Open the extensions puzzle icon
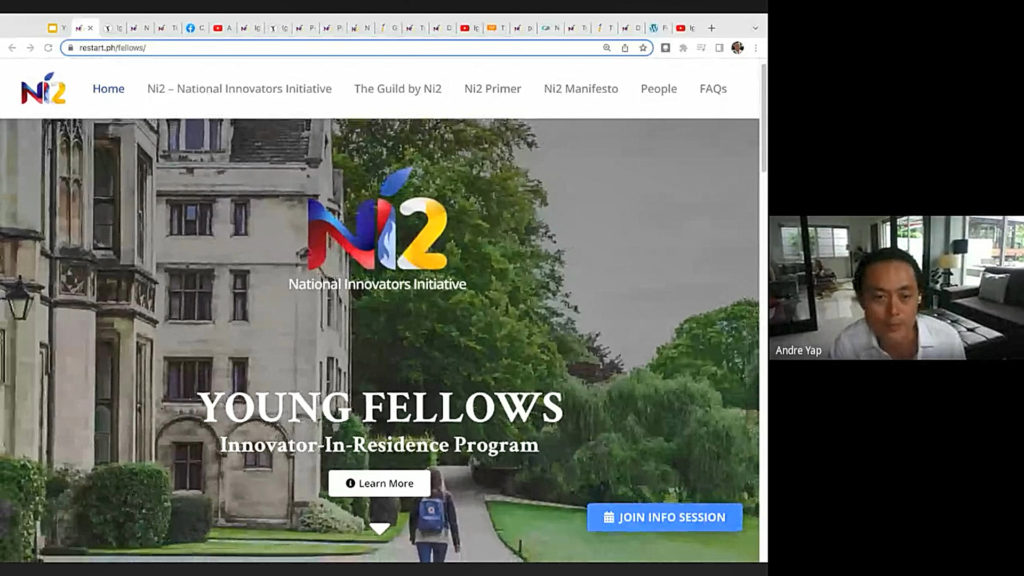 (x=683, y=48)
